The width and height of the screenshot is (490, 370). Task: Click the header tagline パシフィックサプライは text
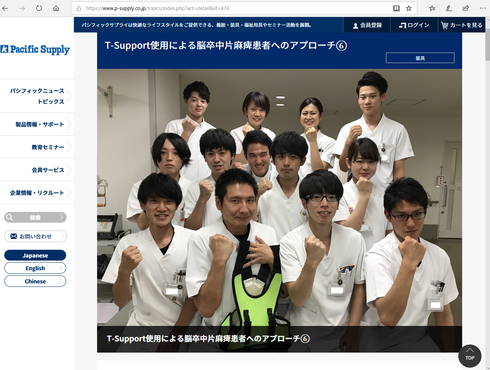(x=197, y=25)
